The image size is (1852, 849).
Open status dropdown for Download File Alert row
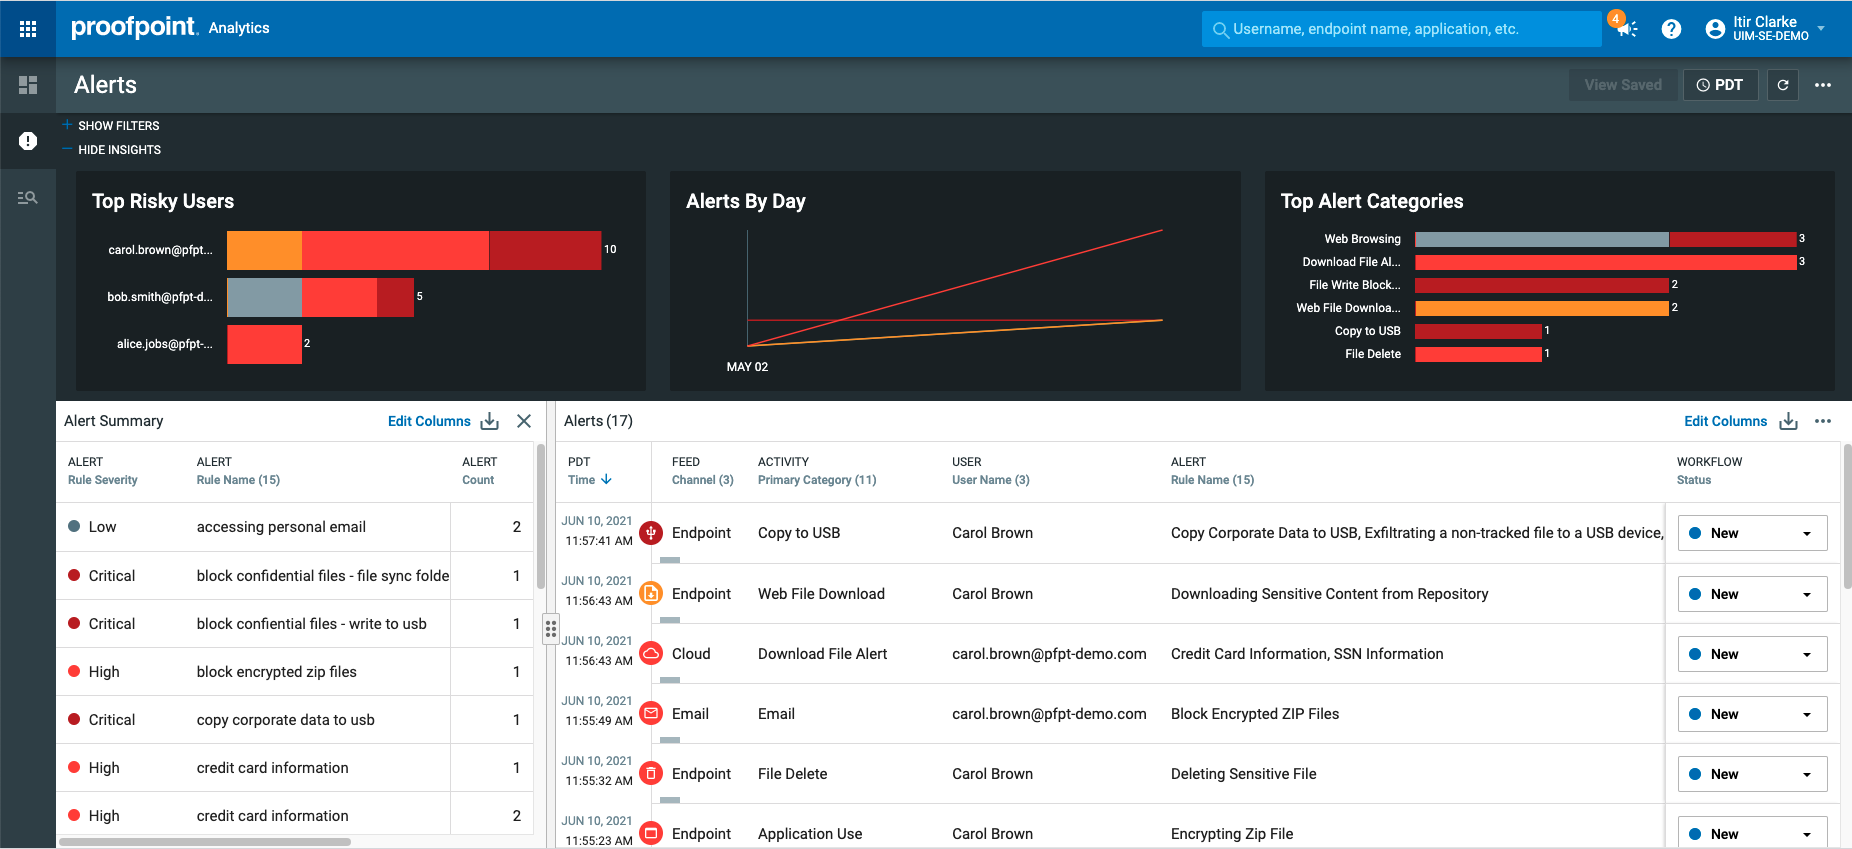tap(1752, 654)
